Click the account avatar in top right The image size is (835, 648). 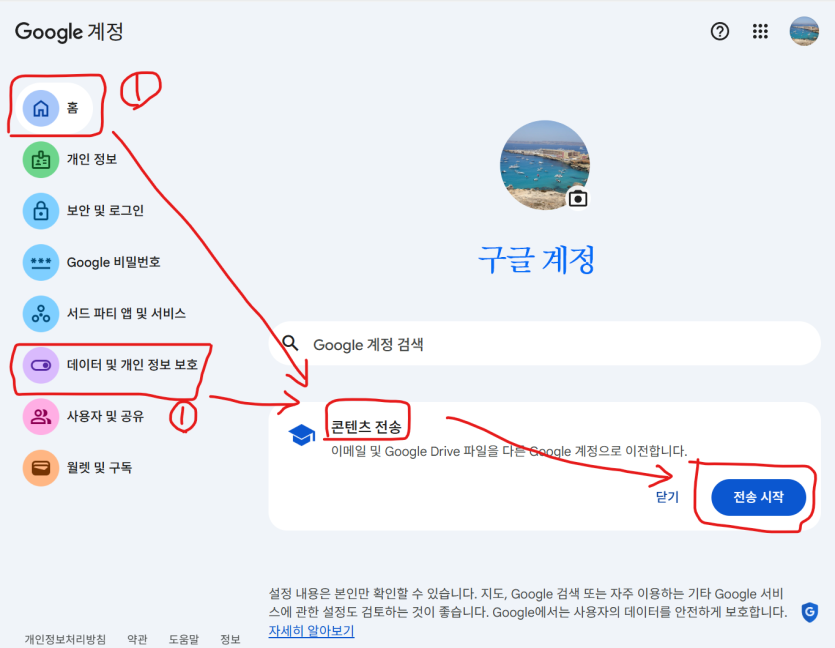coord(804,31)
